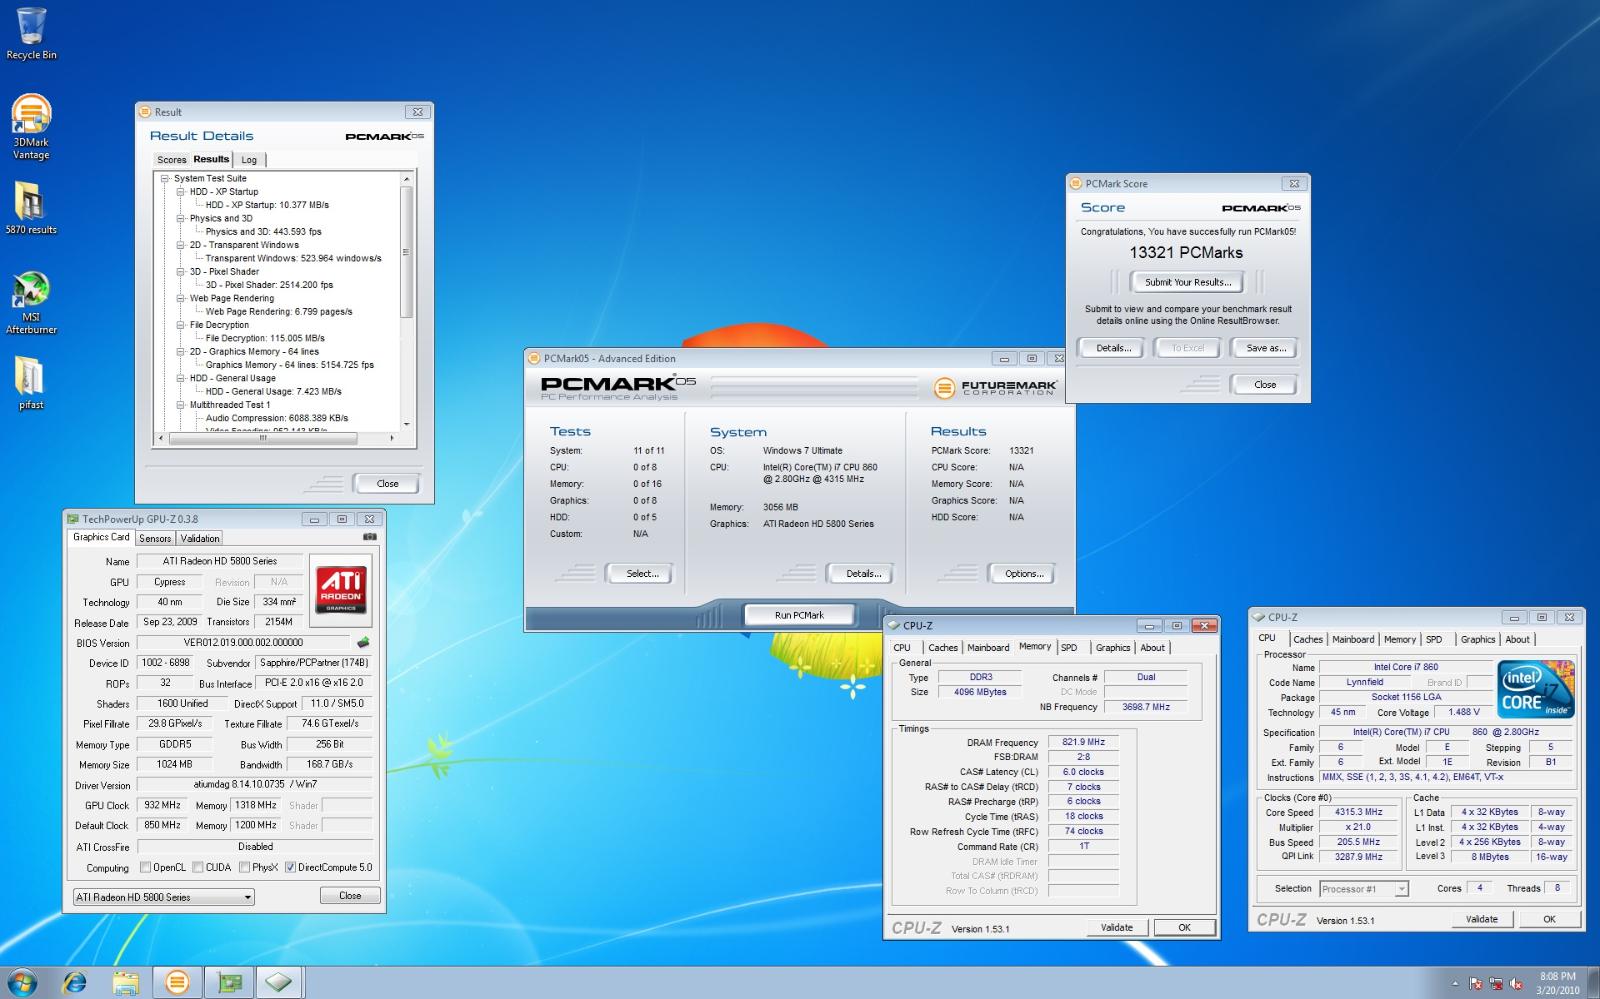
Task: Collapse the 3D - Pixel Shader node
Action: (x=181, y=271)
